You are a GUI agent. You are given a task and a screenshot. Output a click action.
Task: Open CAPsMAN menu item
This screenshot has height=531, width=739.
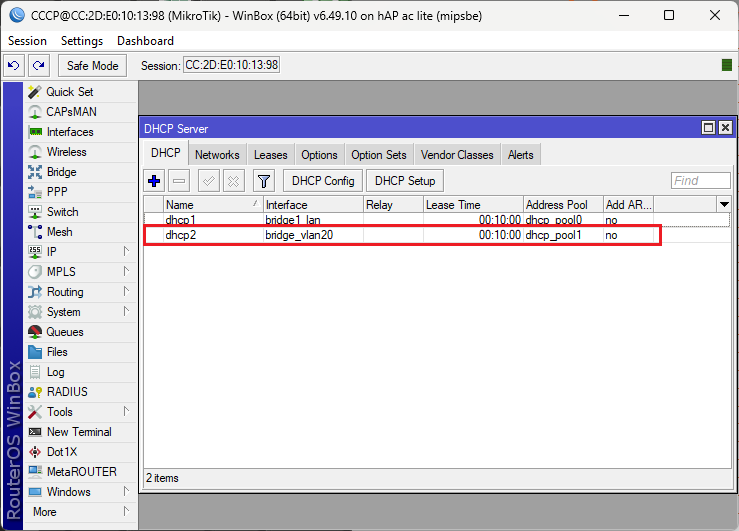tap(80, 112)
